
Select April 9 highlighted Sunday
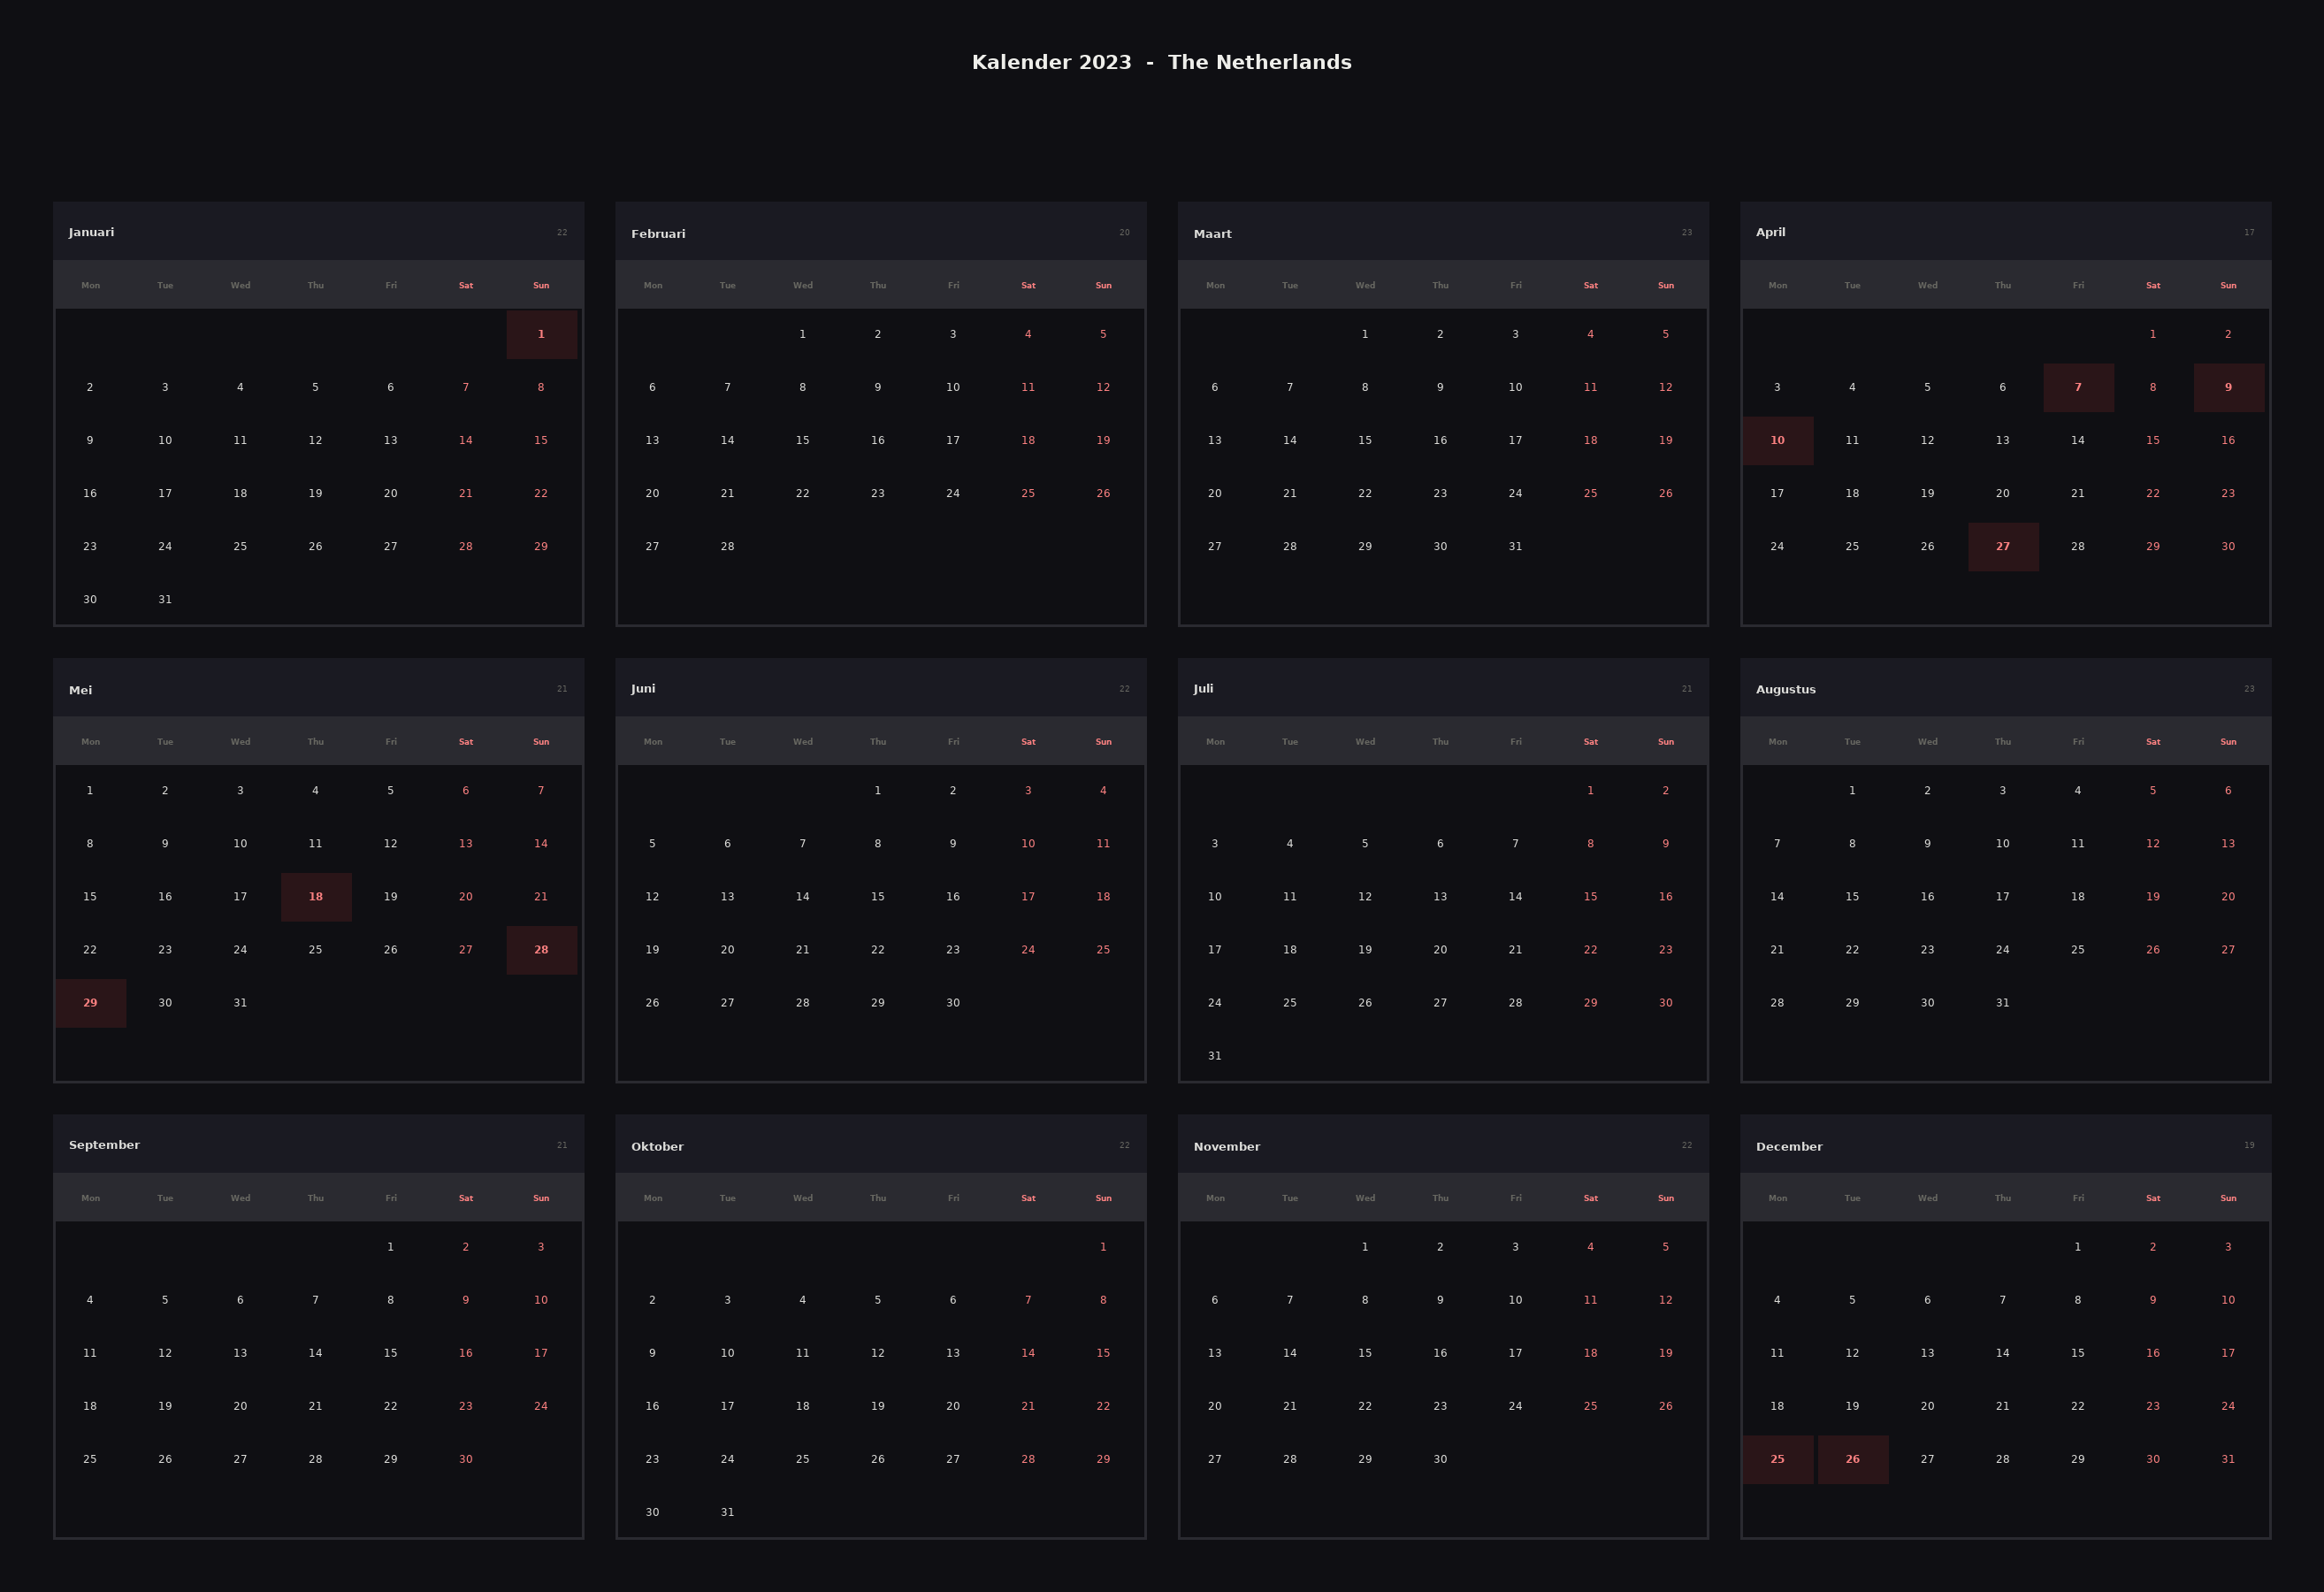click(x=2228, y=387)
